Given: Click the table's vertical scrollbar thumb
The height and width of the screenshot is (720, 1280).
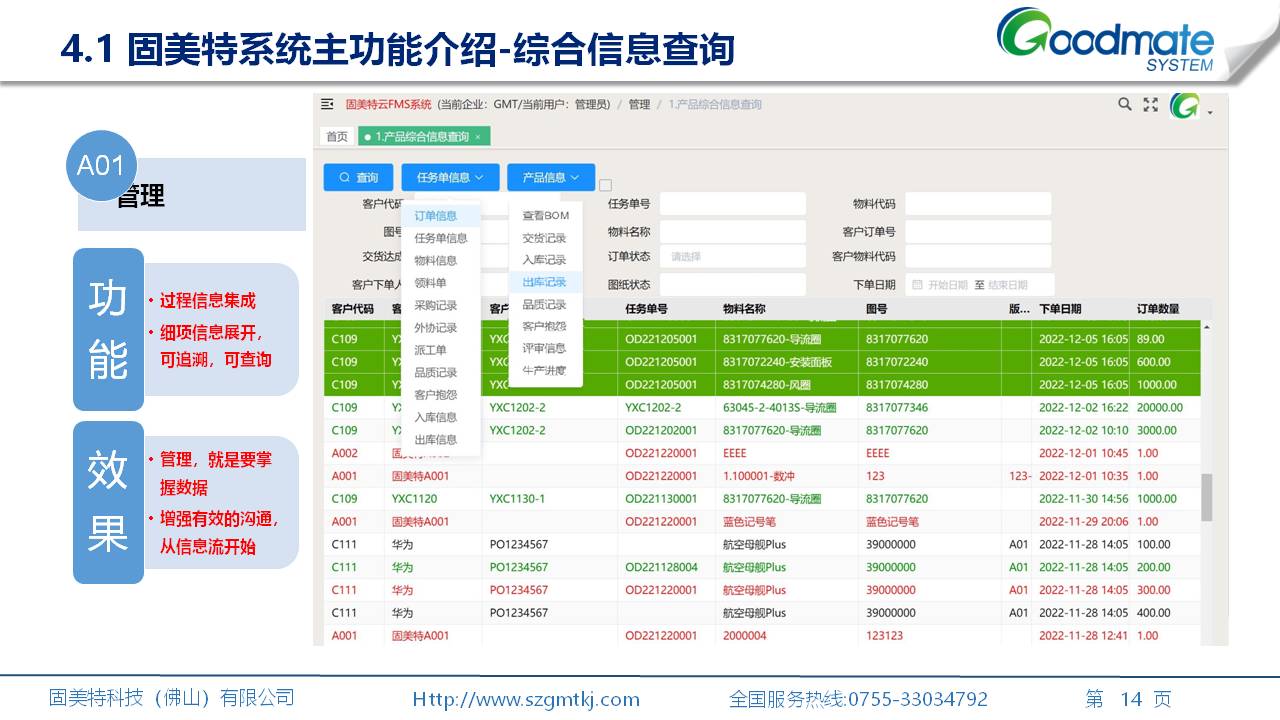Looking at the screenshot, I should point(1206,497).
